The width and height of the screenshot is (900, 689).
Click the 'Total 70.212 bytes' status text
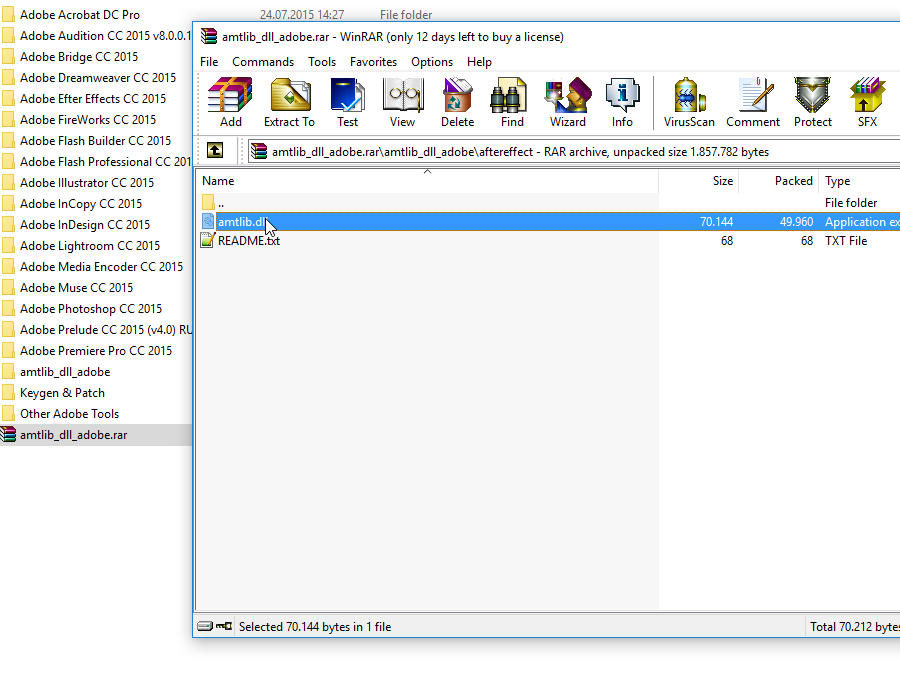coord(855,627)
